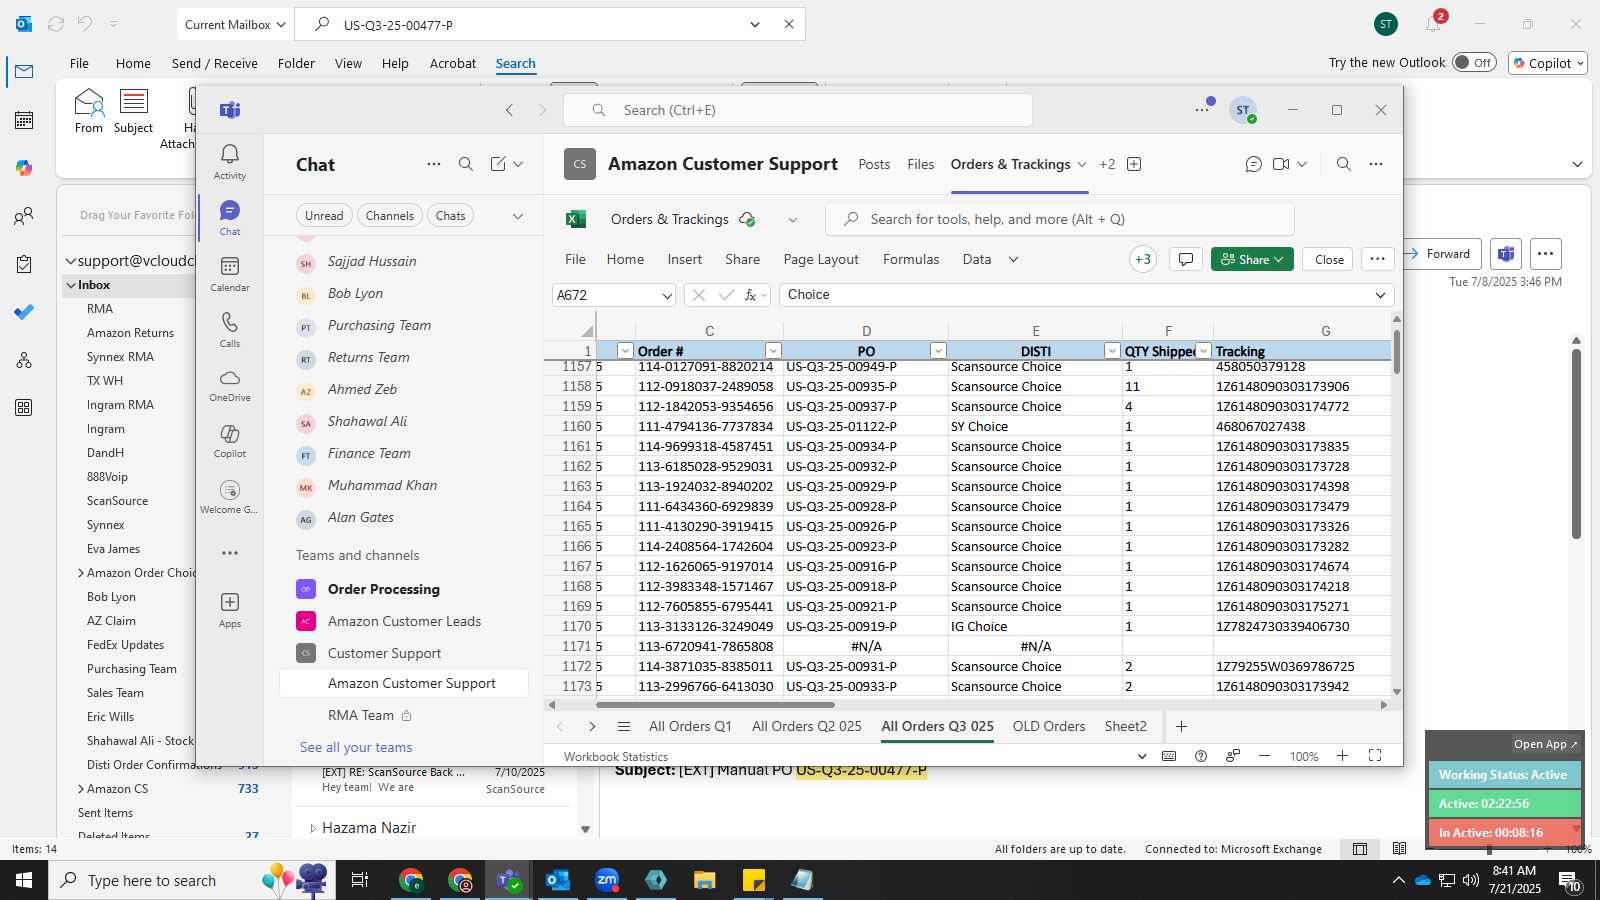The image size is (1600, 900).
Task: Zoom in with the plus in Excel status bar
Action: 1343,756
